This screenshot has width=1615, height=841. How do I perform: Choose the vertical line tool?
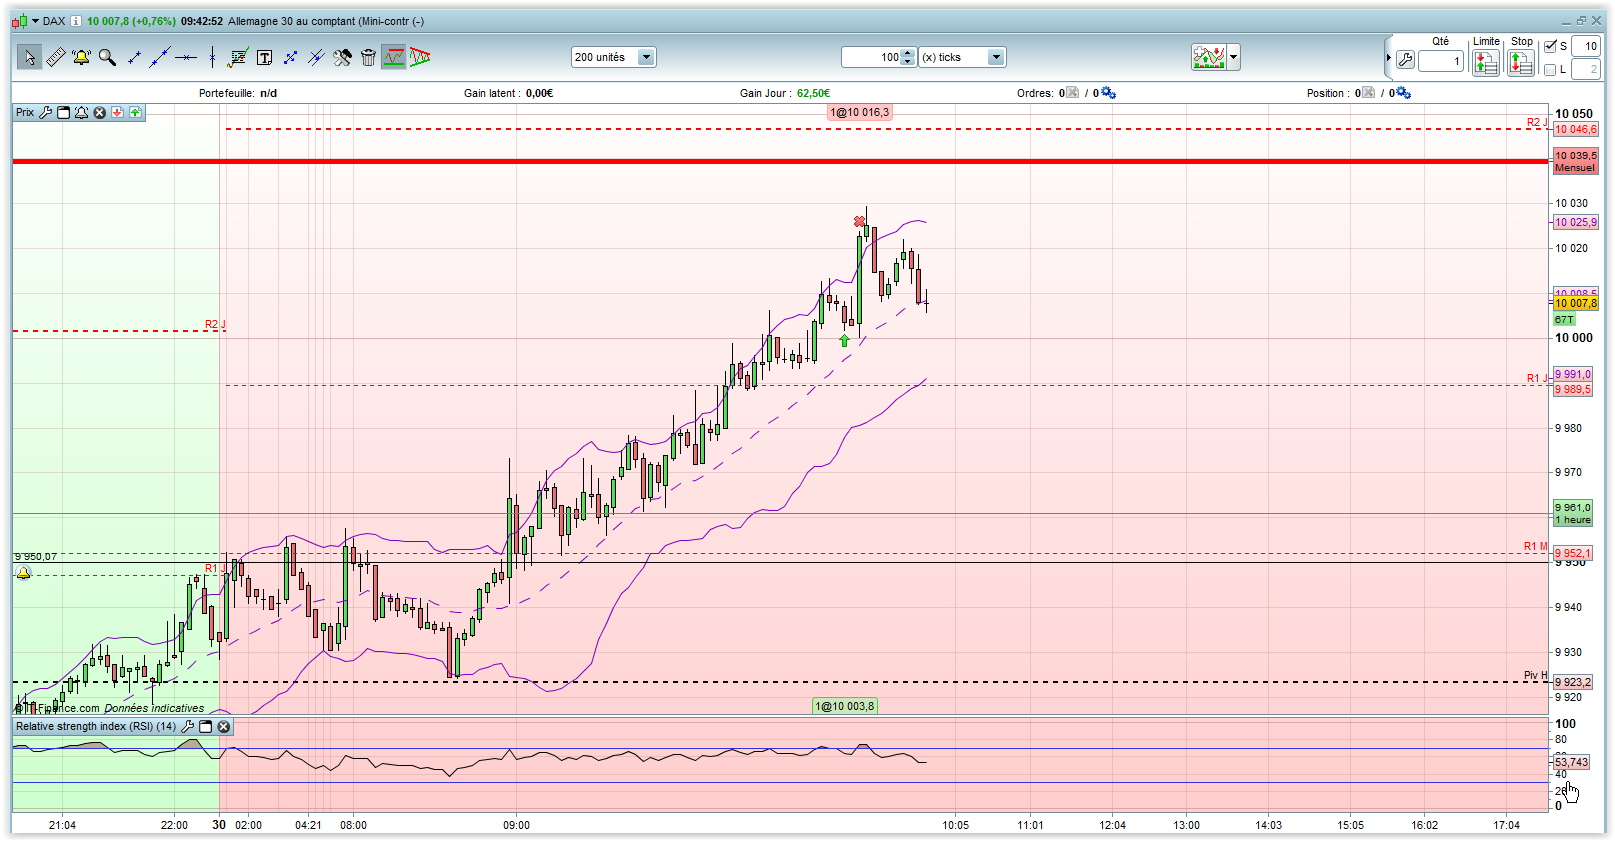coord(212,57)
